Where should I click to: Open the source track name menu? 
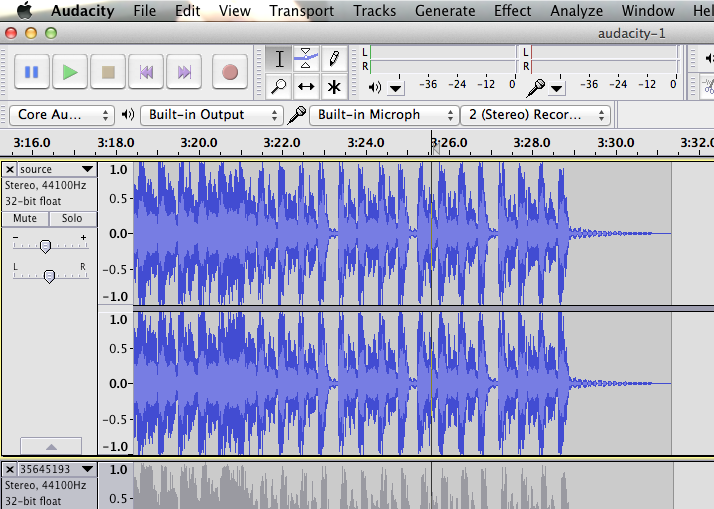57,169
